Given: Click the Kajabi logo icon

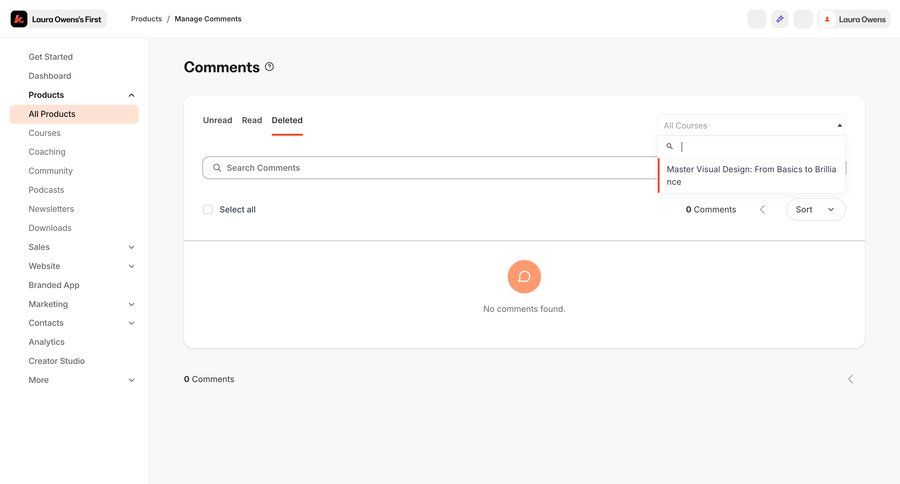Looking at the screenshot, I should 19,19.
